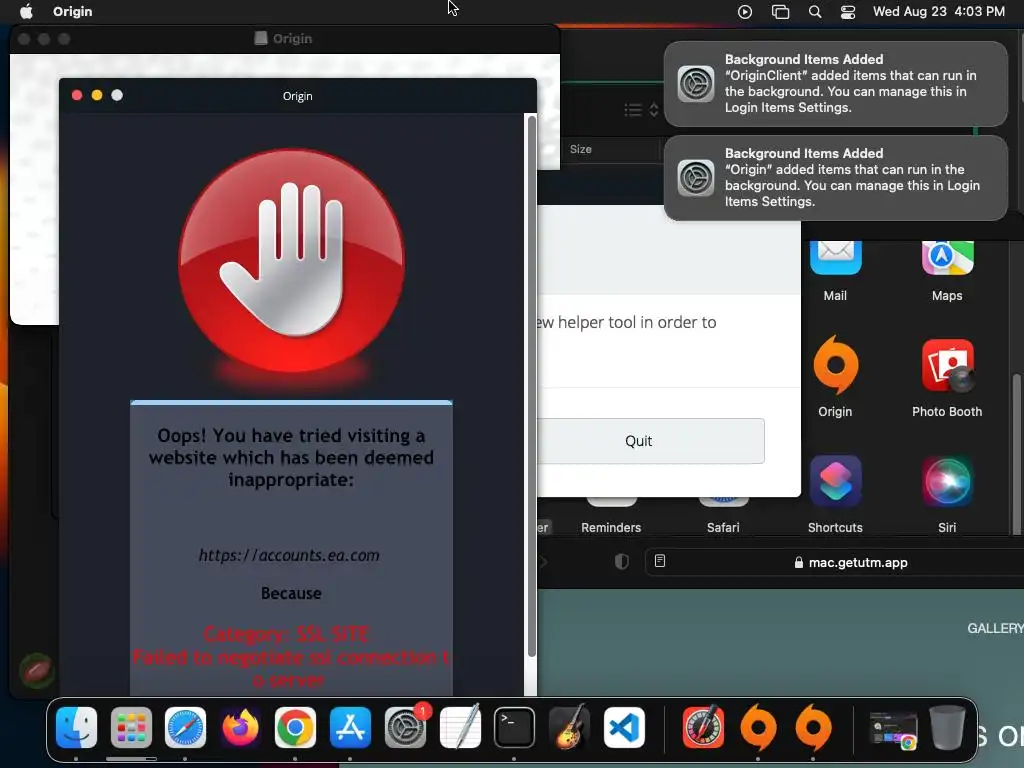Open TextEdit from the Dock
Image resolution: width=1024 pixels, height=768 pixels.
pos(460,727)
